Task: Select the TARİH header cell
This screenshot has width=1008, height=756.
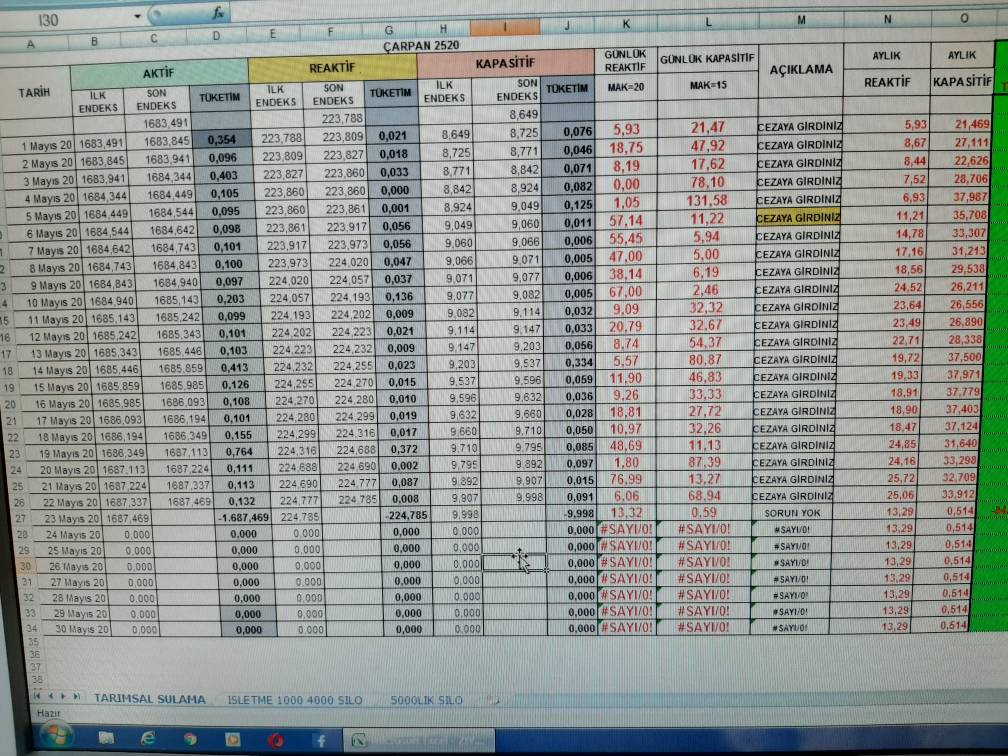Action: (35, 92)
